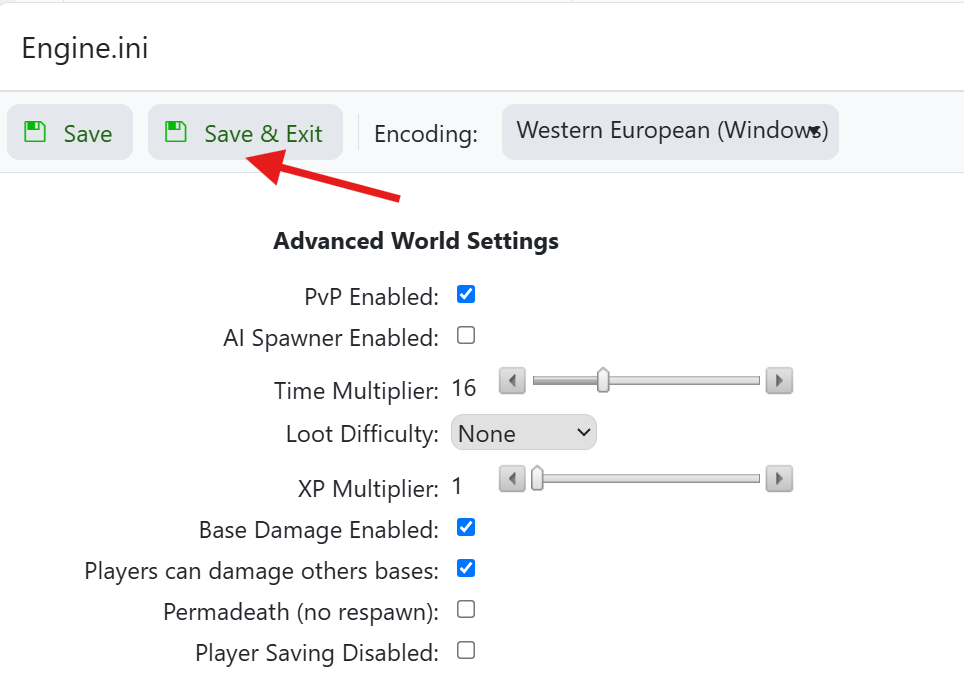964x700 pixels.
Task: Click the Advanced World Settings heading
Action: click(x=416, y=241)
